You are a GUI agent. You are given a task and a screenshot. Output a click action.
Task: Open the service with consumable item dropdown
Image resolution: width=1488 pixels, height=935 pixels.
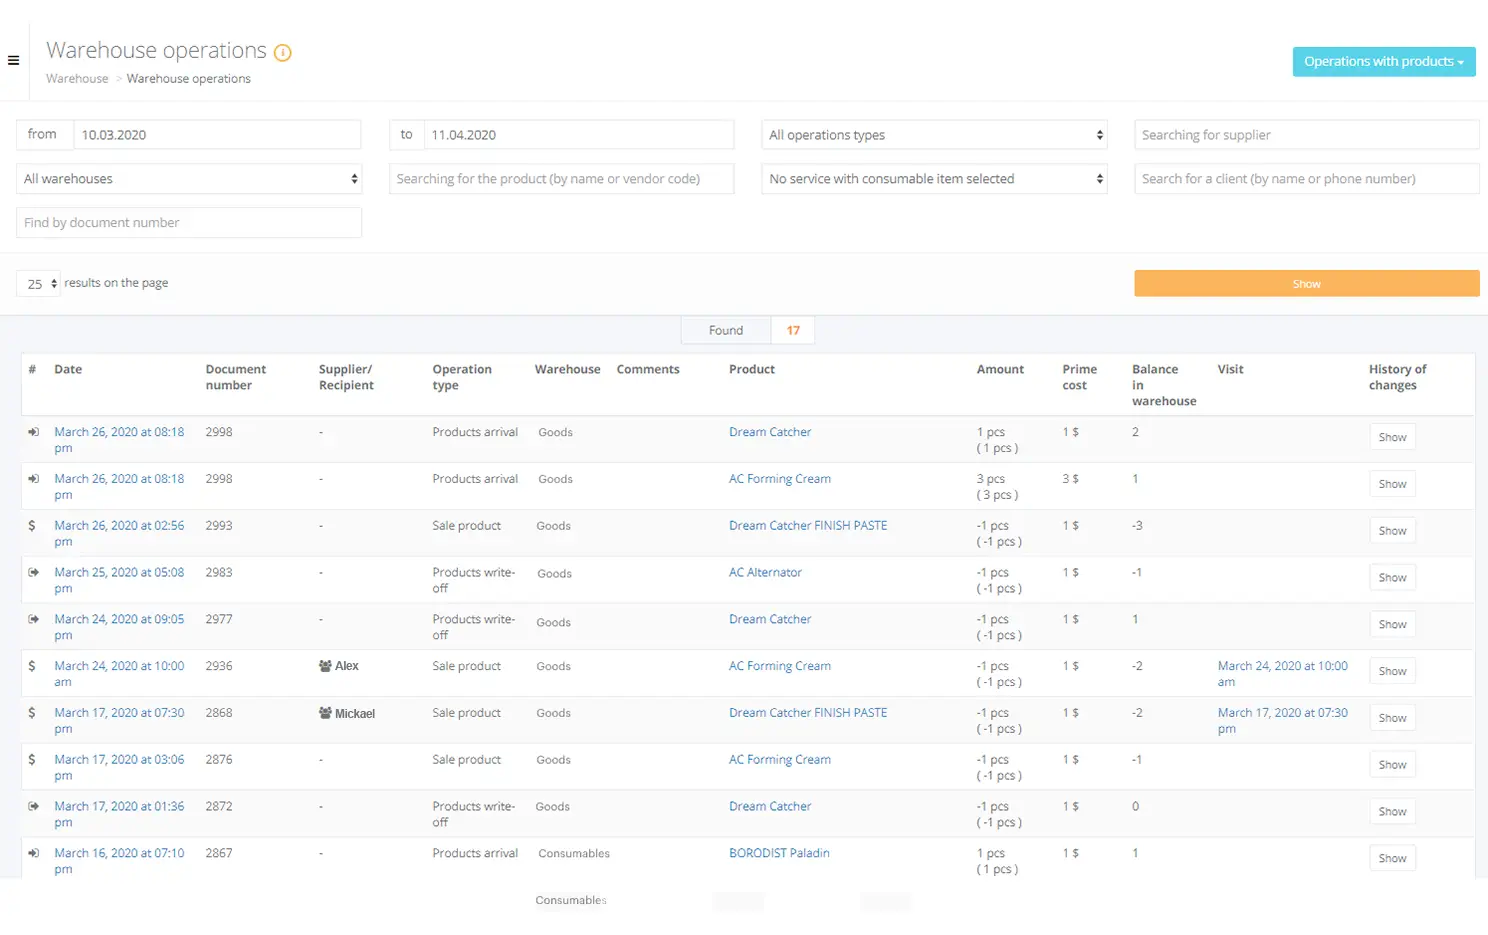coord(934,179)
